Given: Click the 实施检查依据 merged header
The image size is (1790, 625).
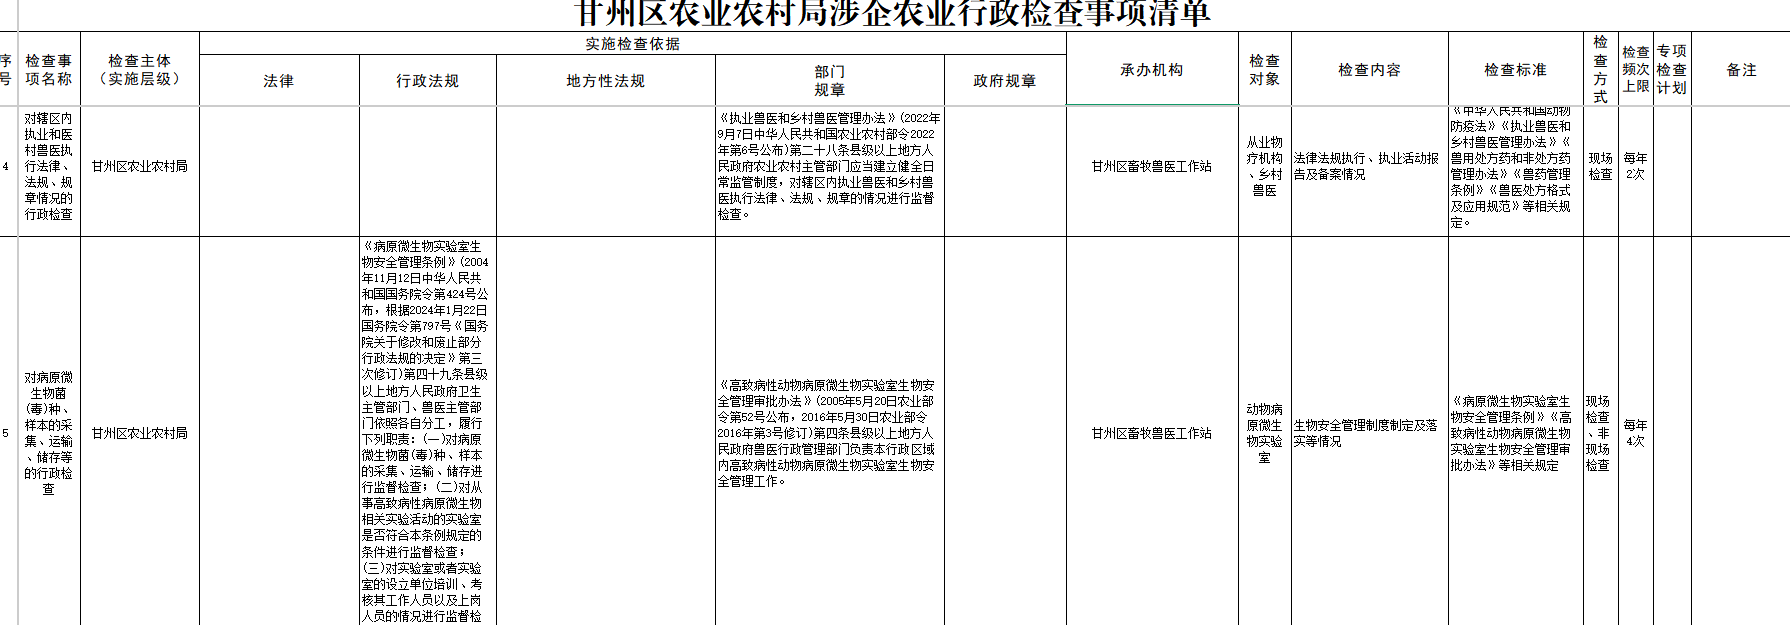Looking at the screenshot, I should click(632, 44).
